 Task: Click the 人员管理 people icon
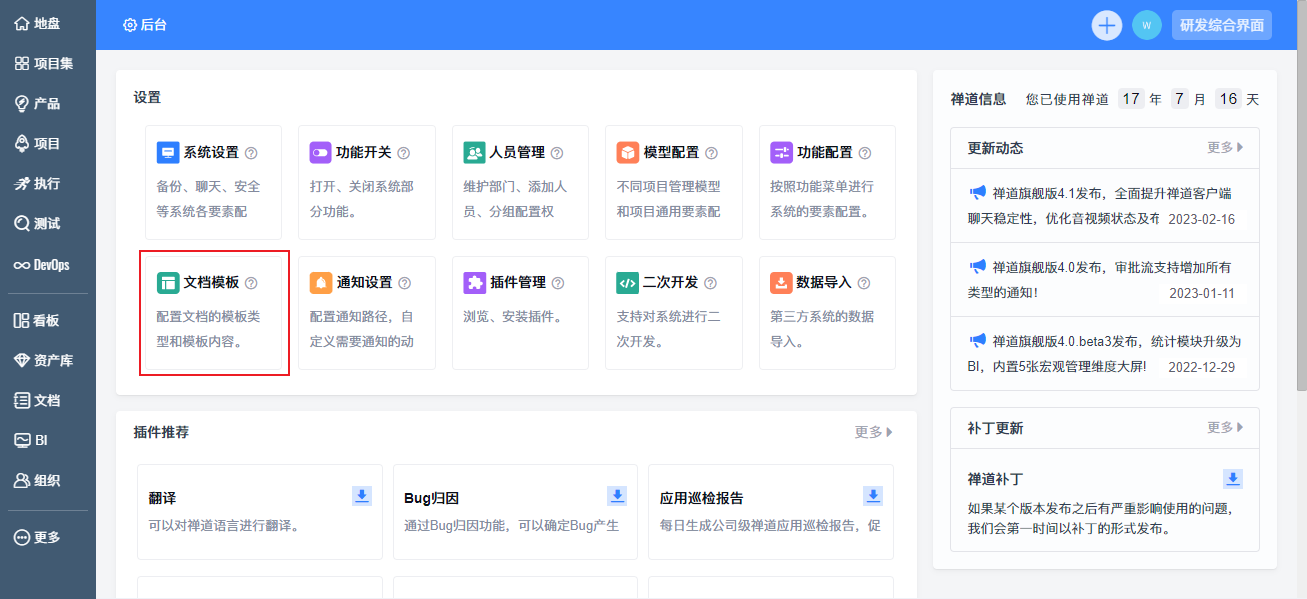pos(474,153)
